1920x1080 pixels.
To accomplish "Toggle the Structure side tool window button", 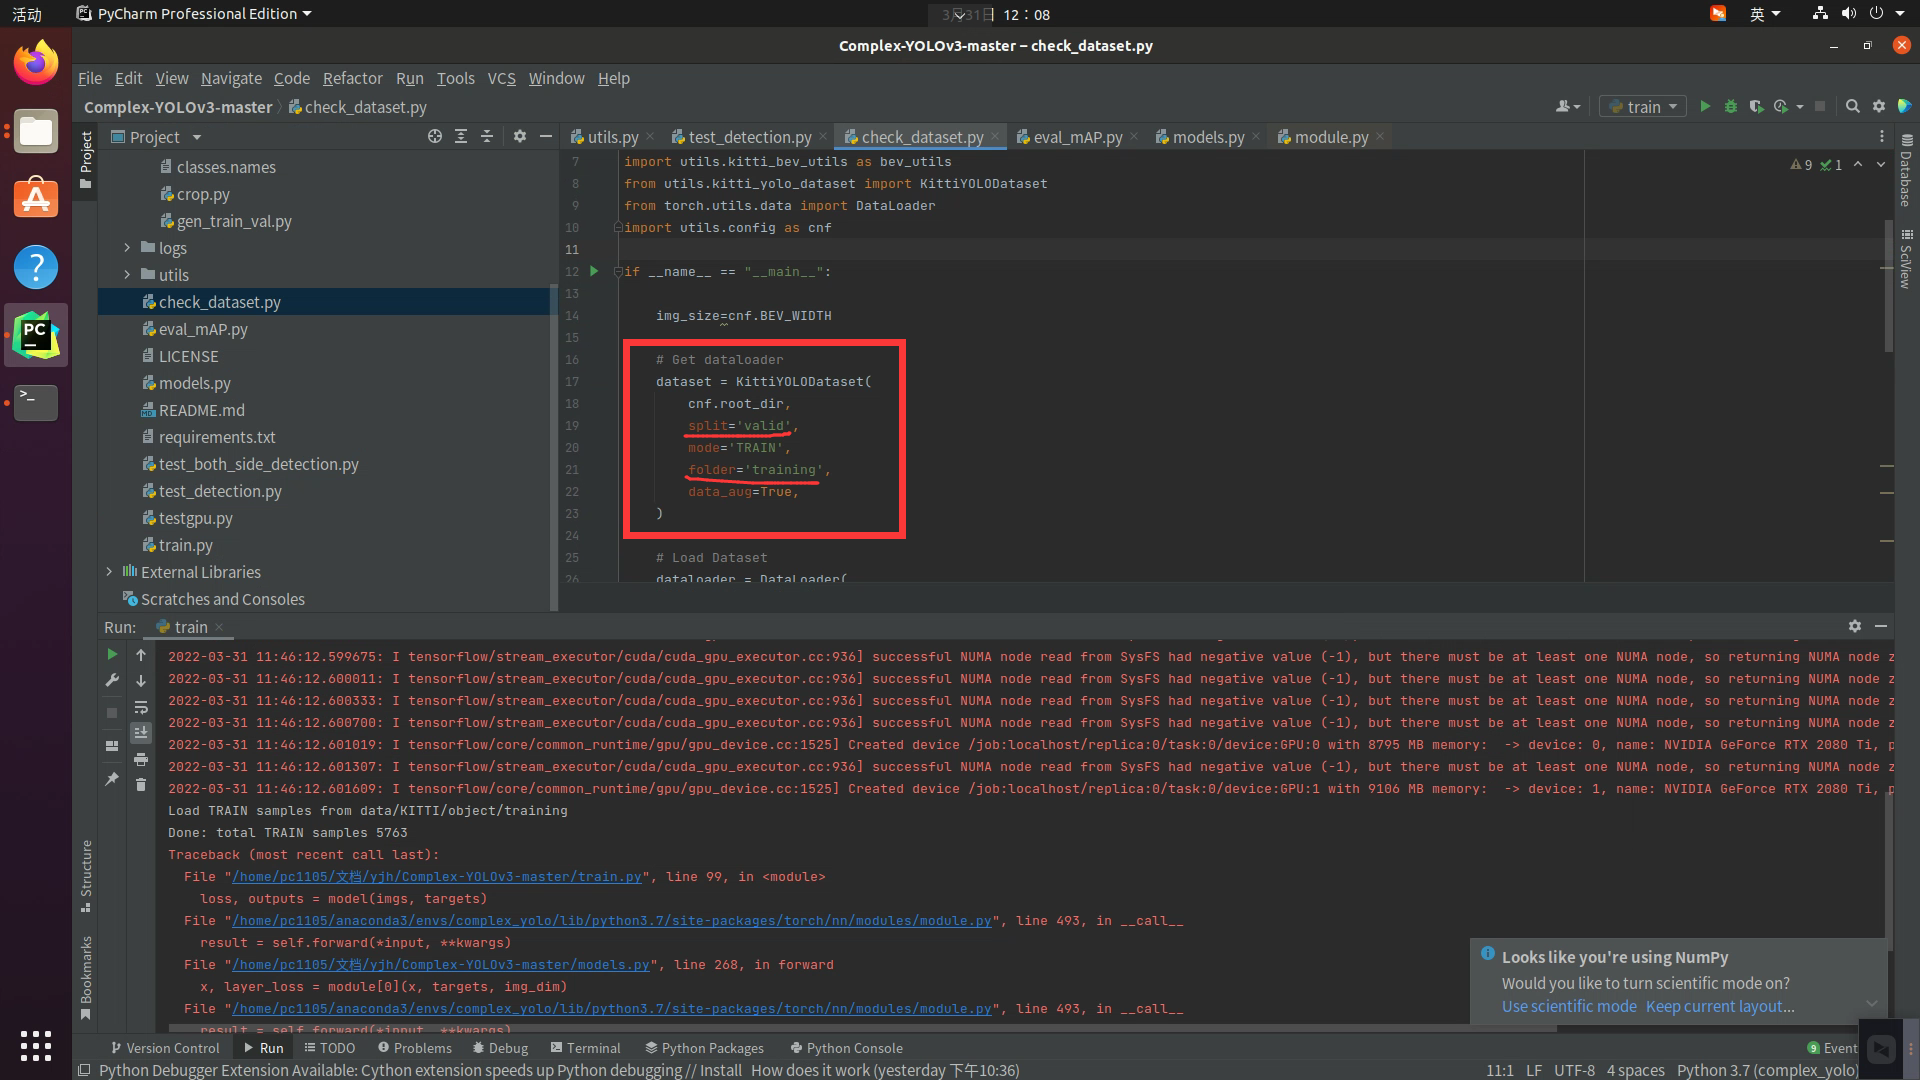I will pos(86,876).
